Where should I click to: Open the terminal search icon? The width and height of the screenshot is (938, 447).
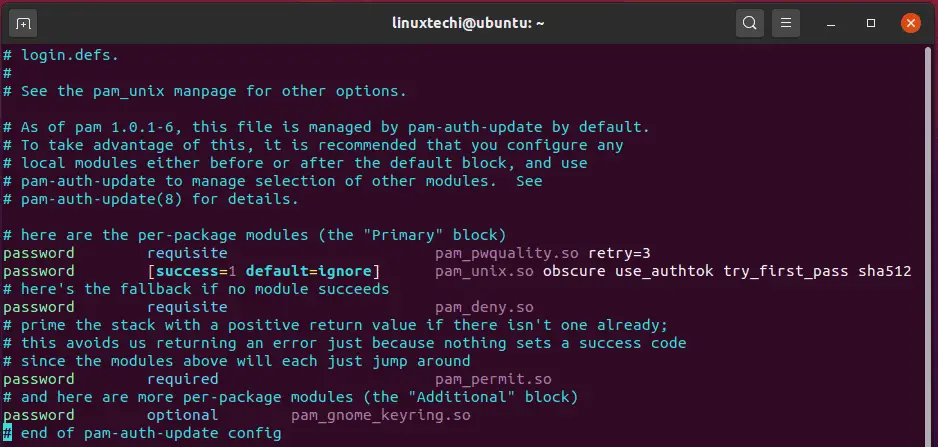coord(748,22)
